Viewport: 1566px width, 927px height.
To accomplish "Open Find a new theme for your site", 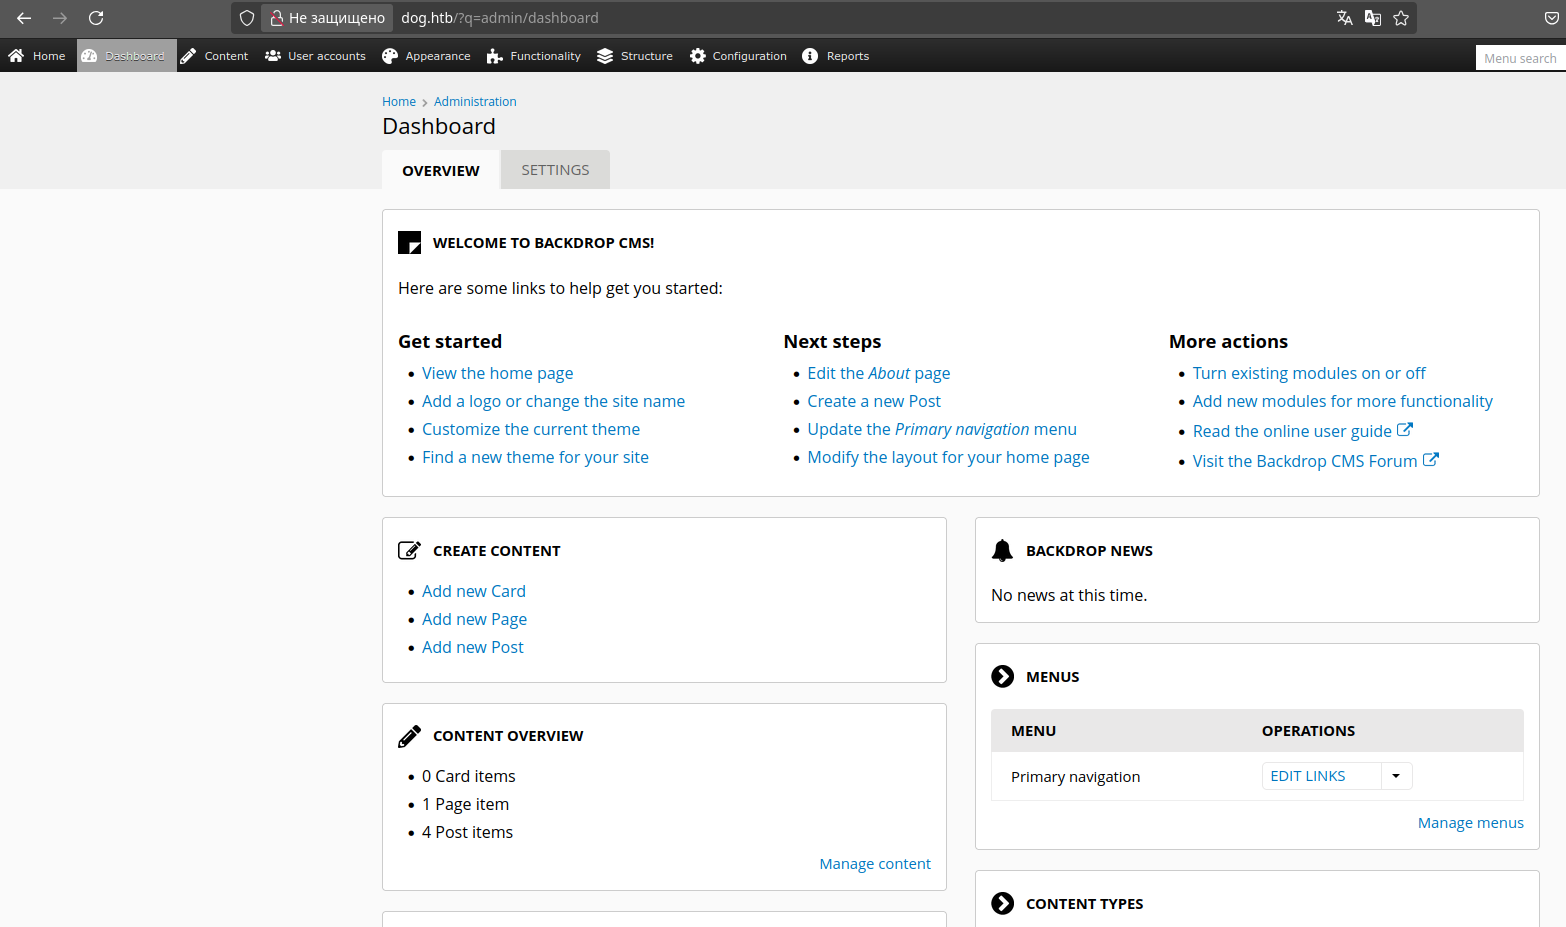I will pyautogui.click(x=535, y=457).
